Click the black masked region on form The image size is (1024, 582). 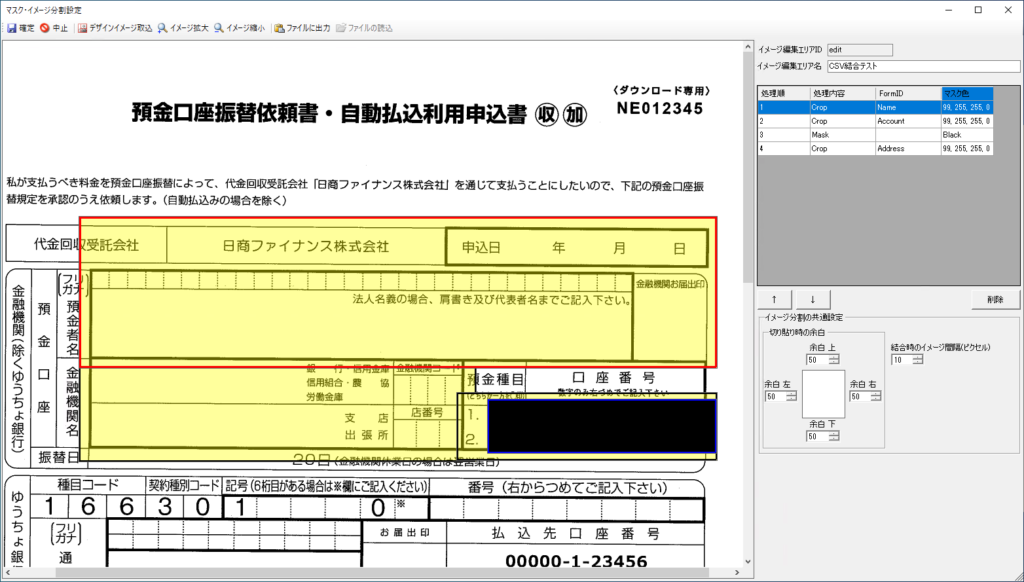[x=601, y=426]
